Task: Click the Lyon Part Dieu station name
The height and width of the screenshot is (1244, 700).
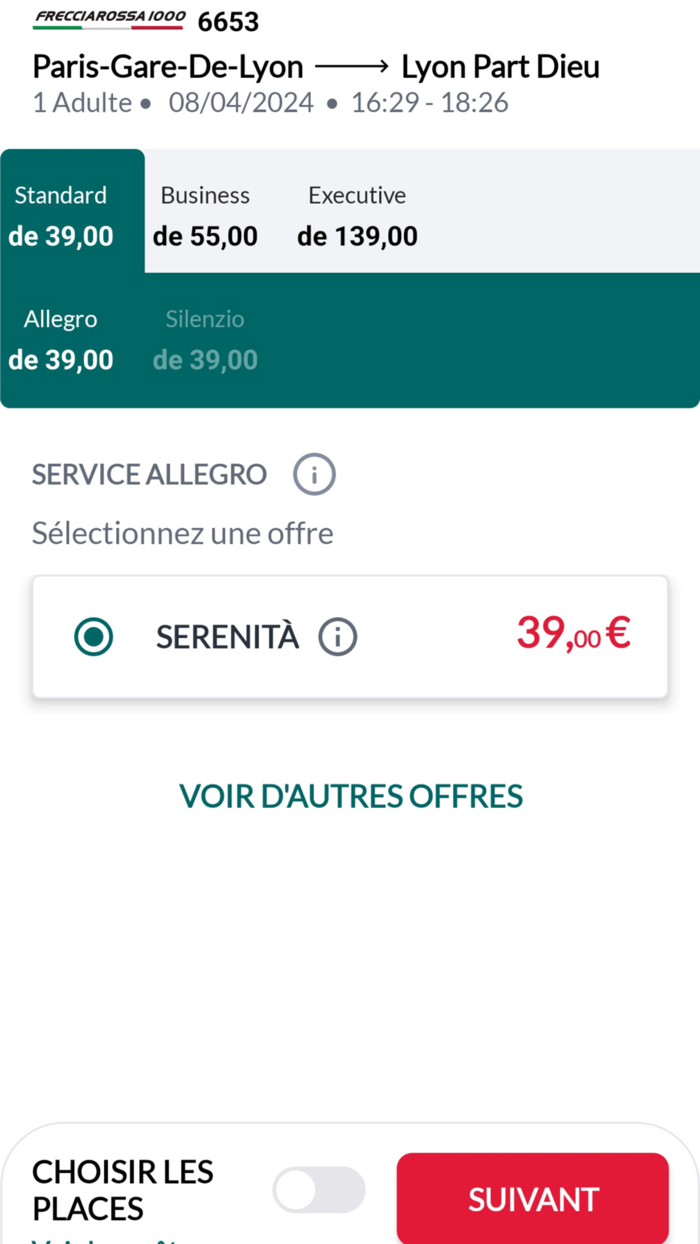Action: [x=500, y=66]
